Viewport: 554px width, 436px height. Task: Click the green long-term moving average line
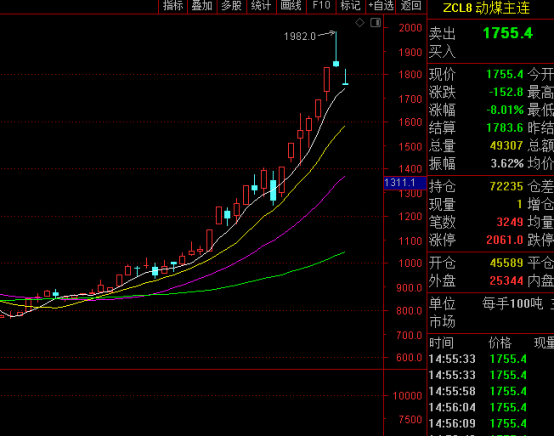pyautogui.click(x=283, y=275)
